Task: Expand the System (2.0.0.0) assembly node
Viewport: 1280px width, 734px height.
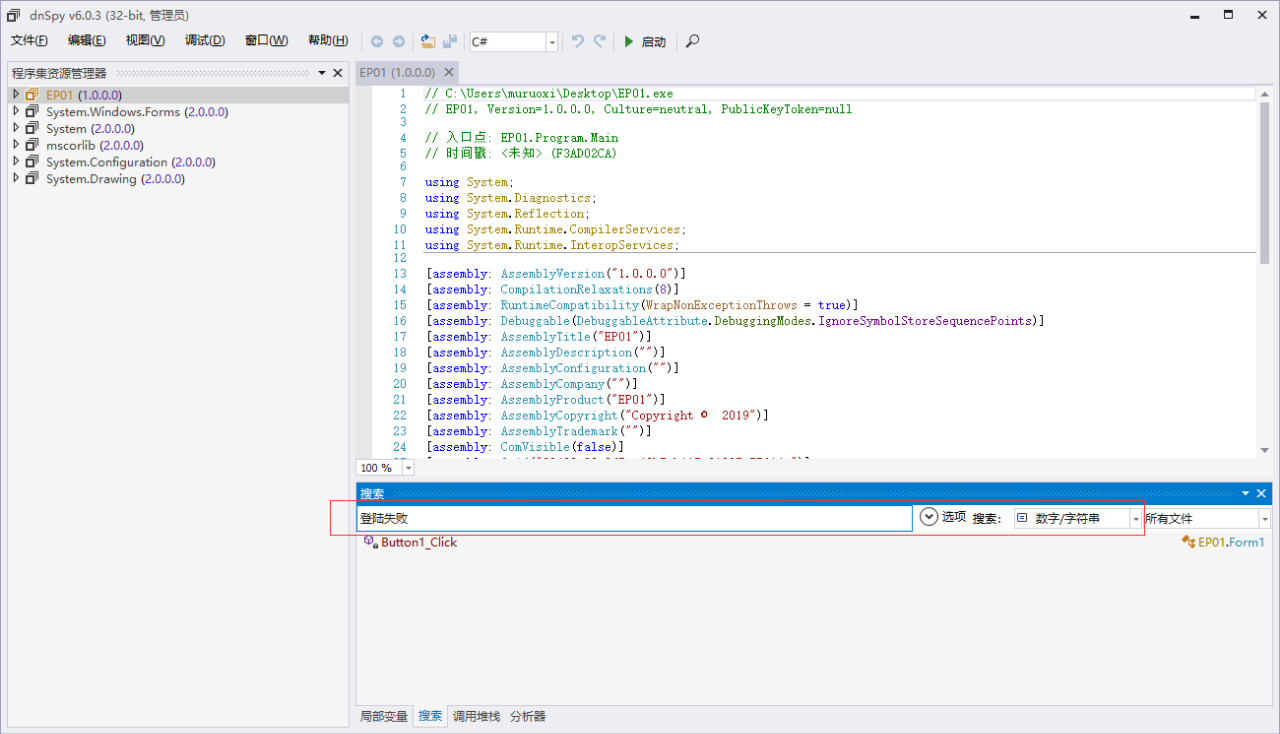Action: pyautogui.click(x=16, y=128)
